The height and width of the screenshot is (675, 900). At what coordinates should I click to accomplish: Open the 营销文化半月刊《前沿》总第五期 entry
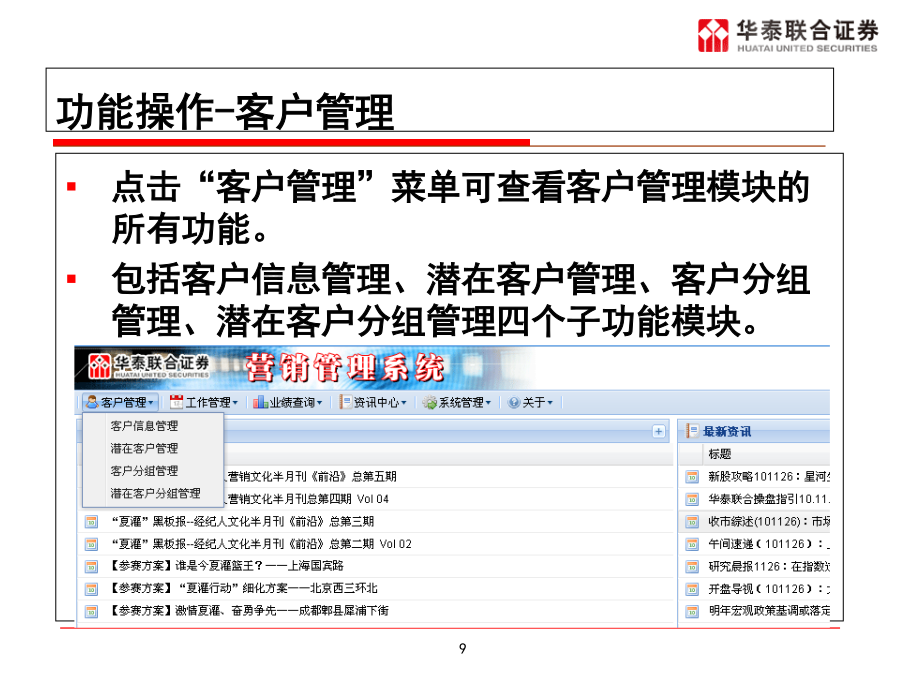312,476
